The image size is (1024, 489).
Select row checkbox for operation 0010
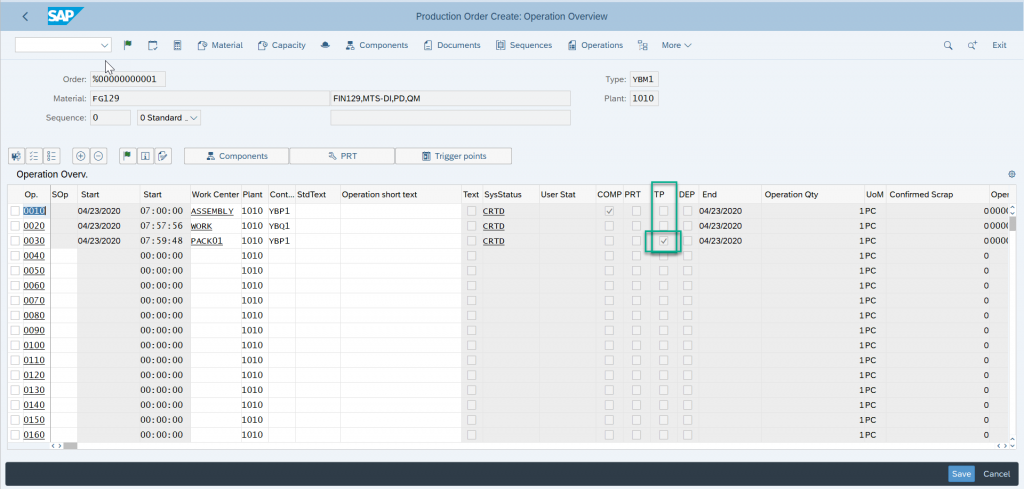15,211
